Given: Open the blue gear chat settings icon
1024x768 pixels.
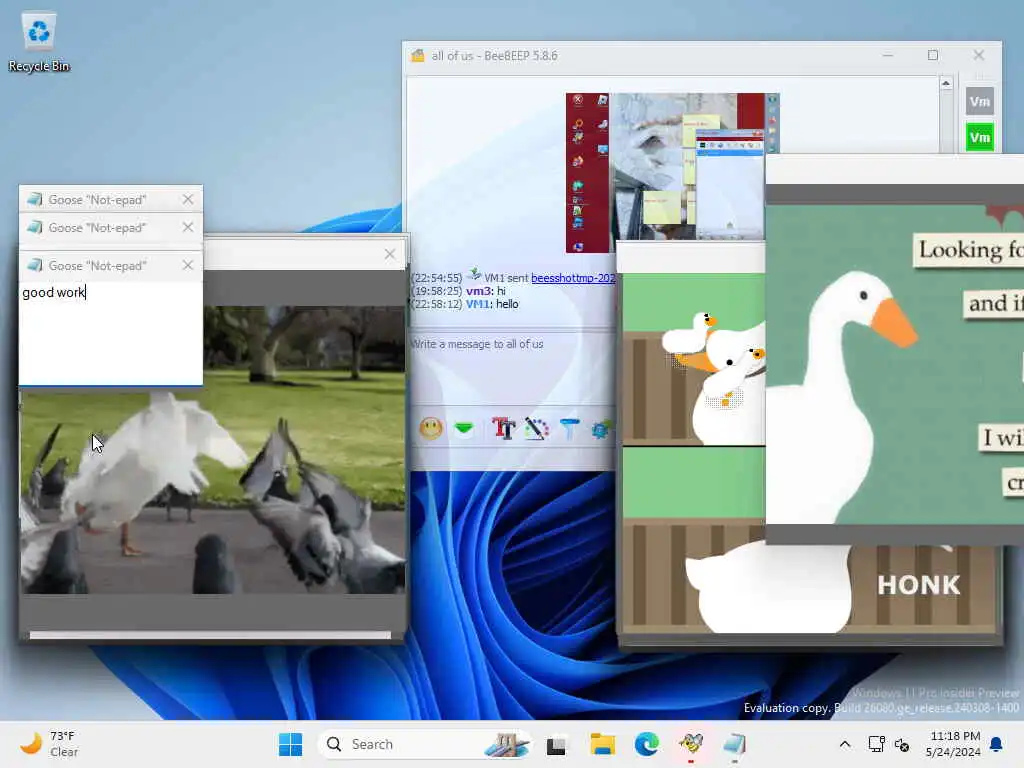Looking at the screenshot, I should (x=601, y=429).
